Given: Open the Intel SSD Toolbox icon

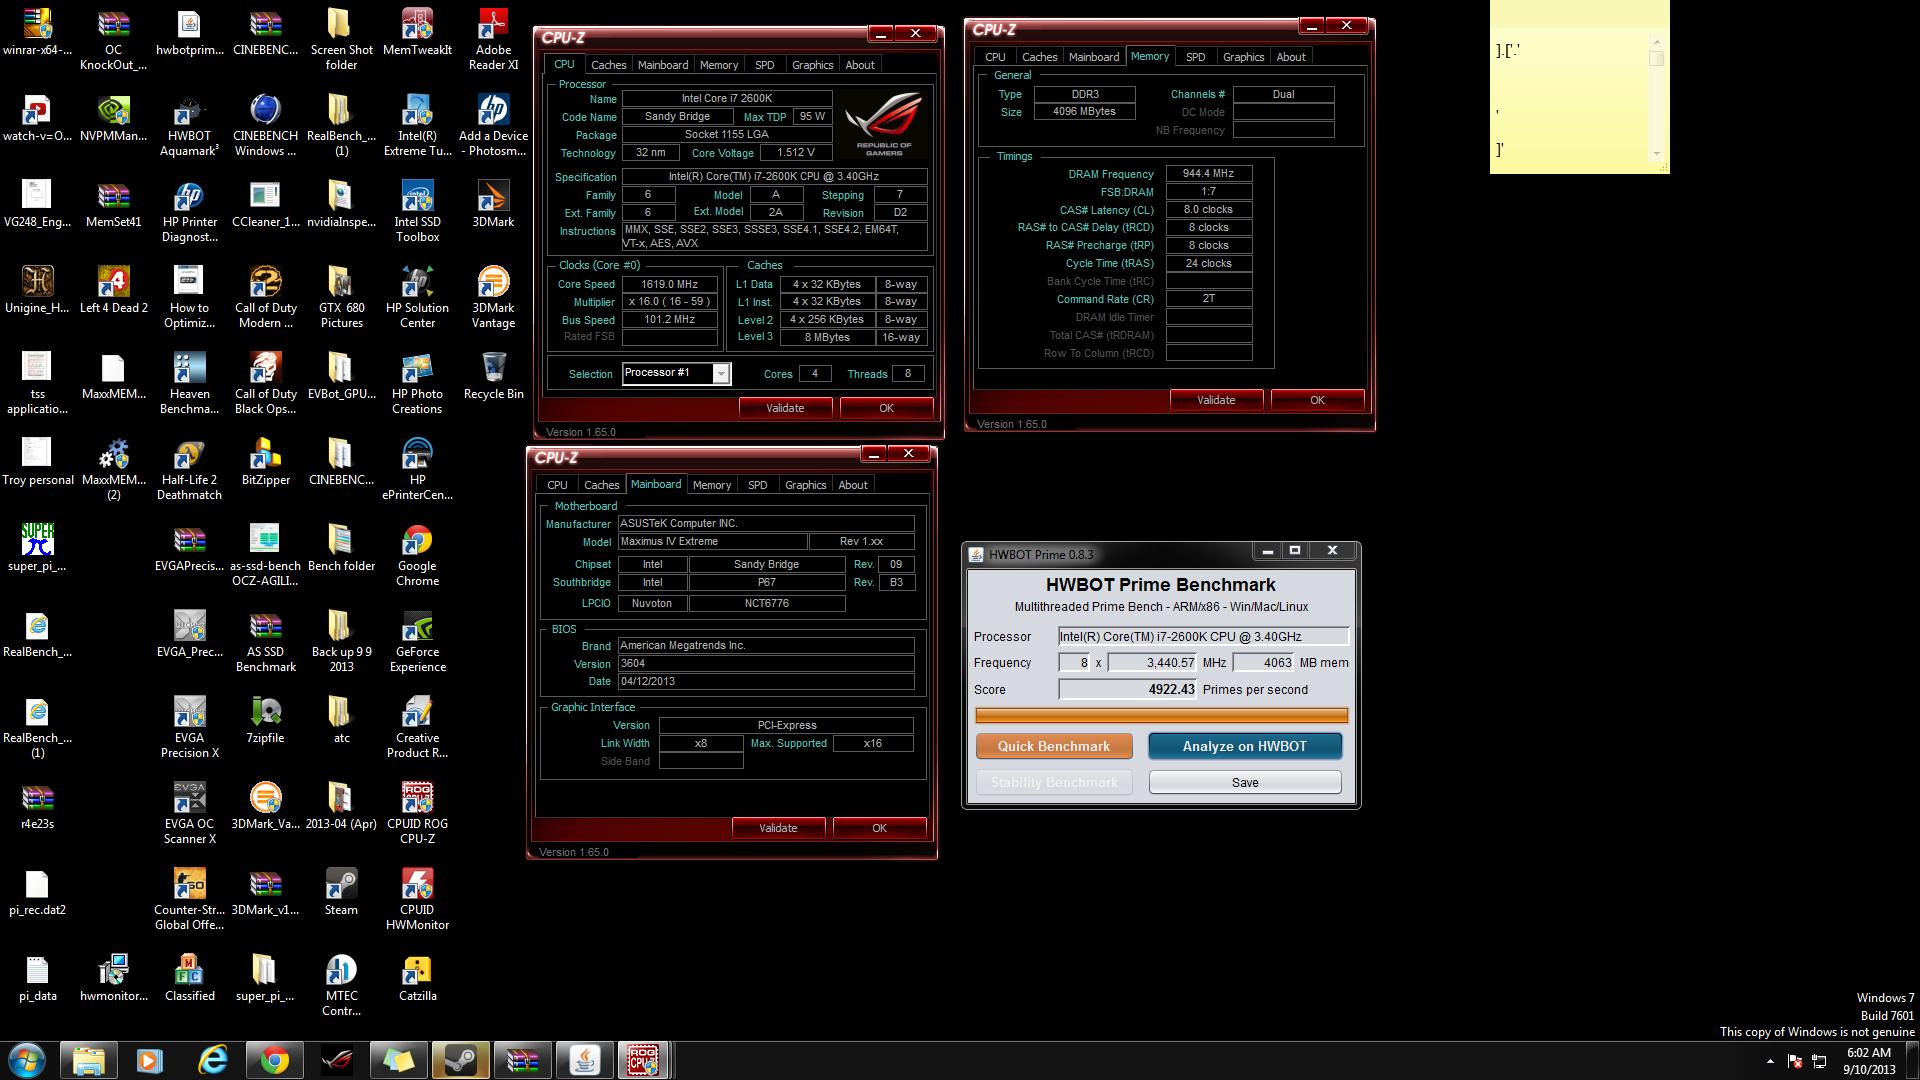Looking at the screenshot, I should click(x=417, y=212).
